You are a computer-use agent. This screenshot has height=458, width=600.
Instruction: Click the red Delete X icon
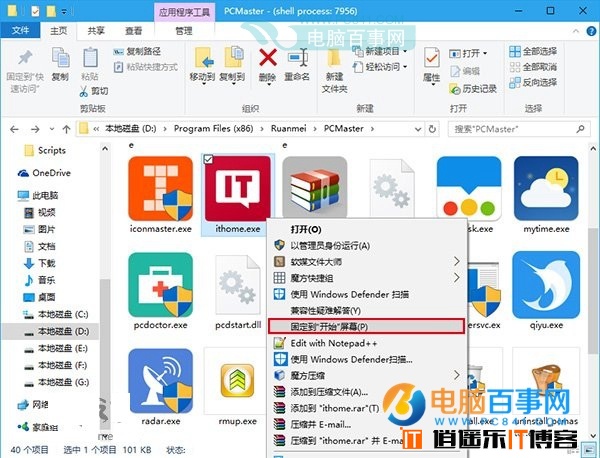tap(267, 58)
